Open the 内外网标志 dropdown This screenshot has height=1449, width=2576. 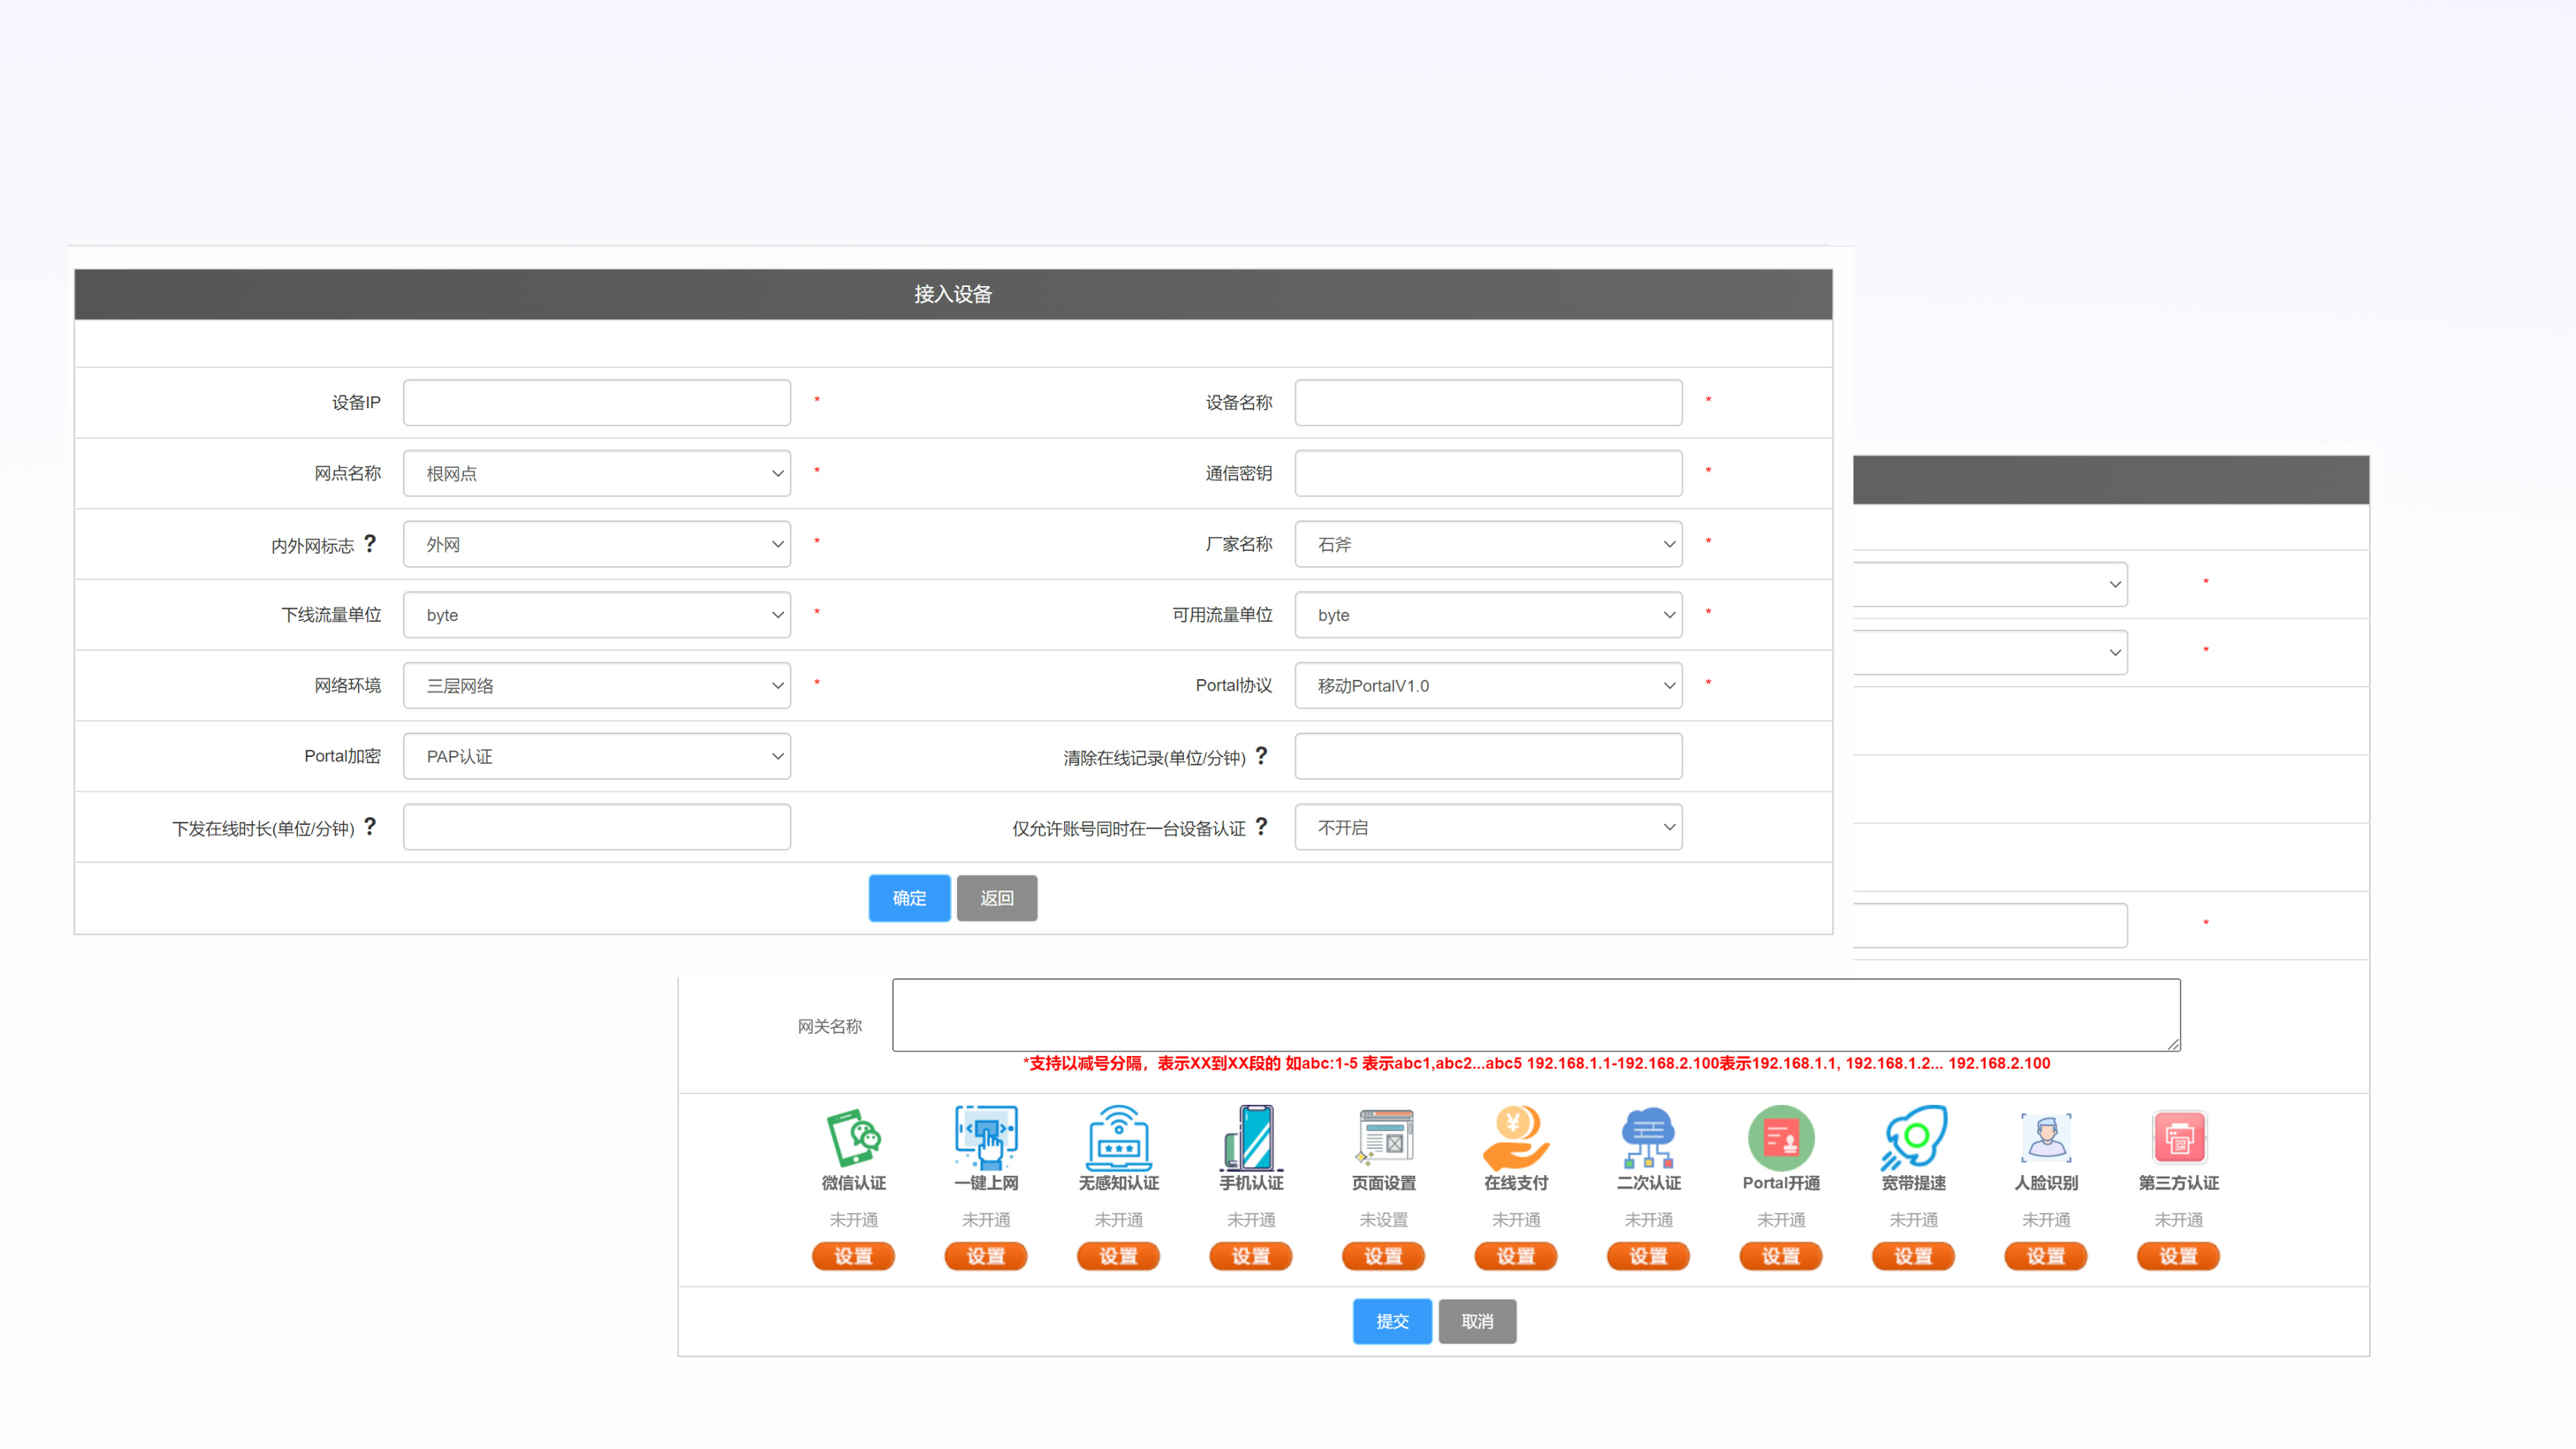[597, 544]
